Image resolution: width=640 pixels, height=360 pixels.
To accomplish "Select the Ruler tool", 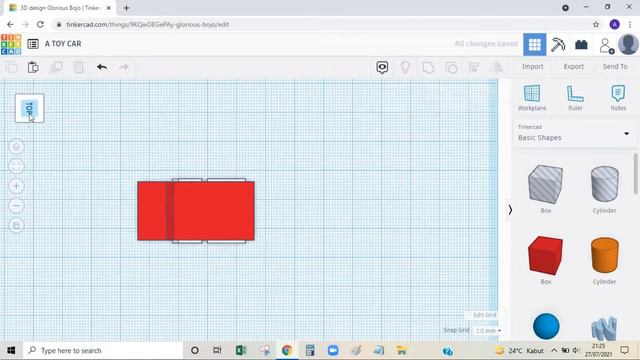I will (x=575, y=98).
